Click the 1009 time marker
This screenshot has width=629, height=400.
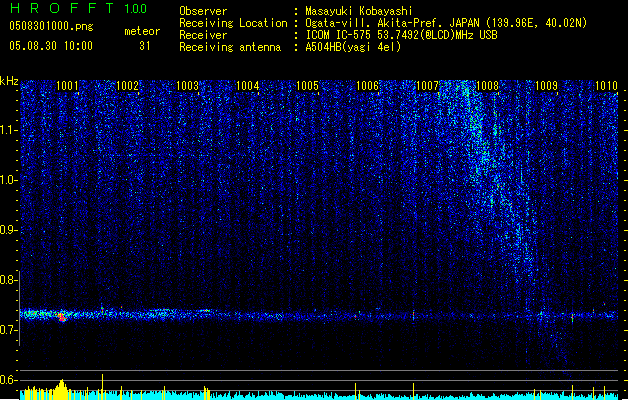pos(547,86)
